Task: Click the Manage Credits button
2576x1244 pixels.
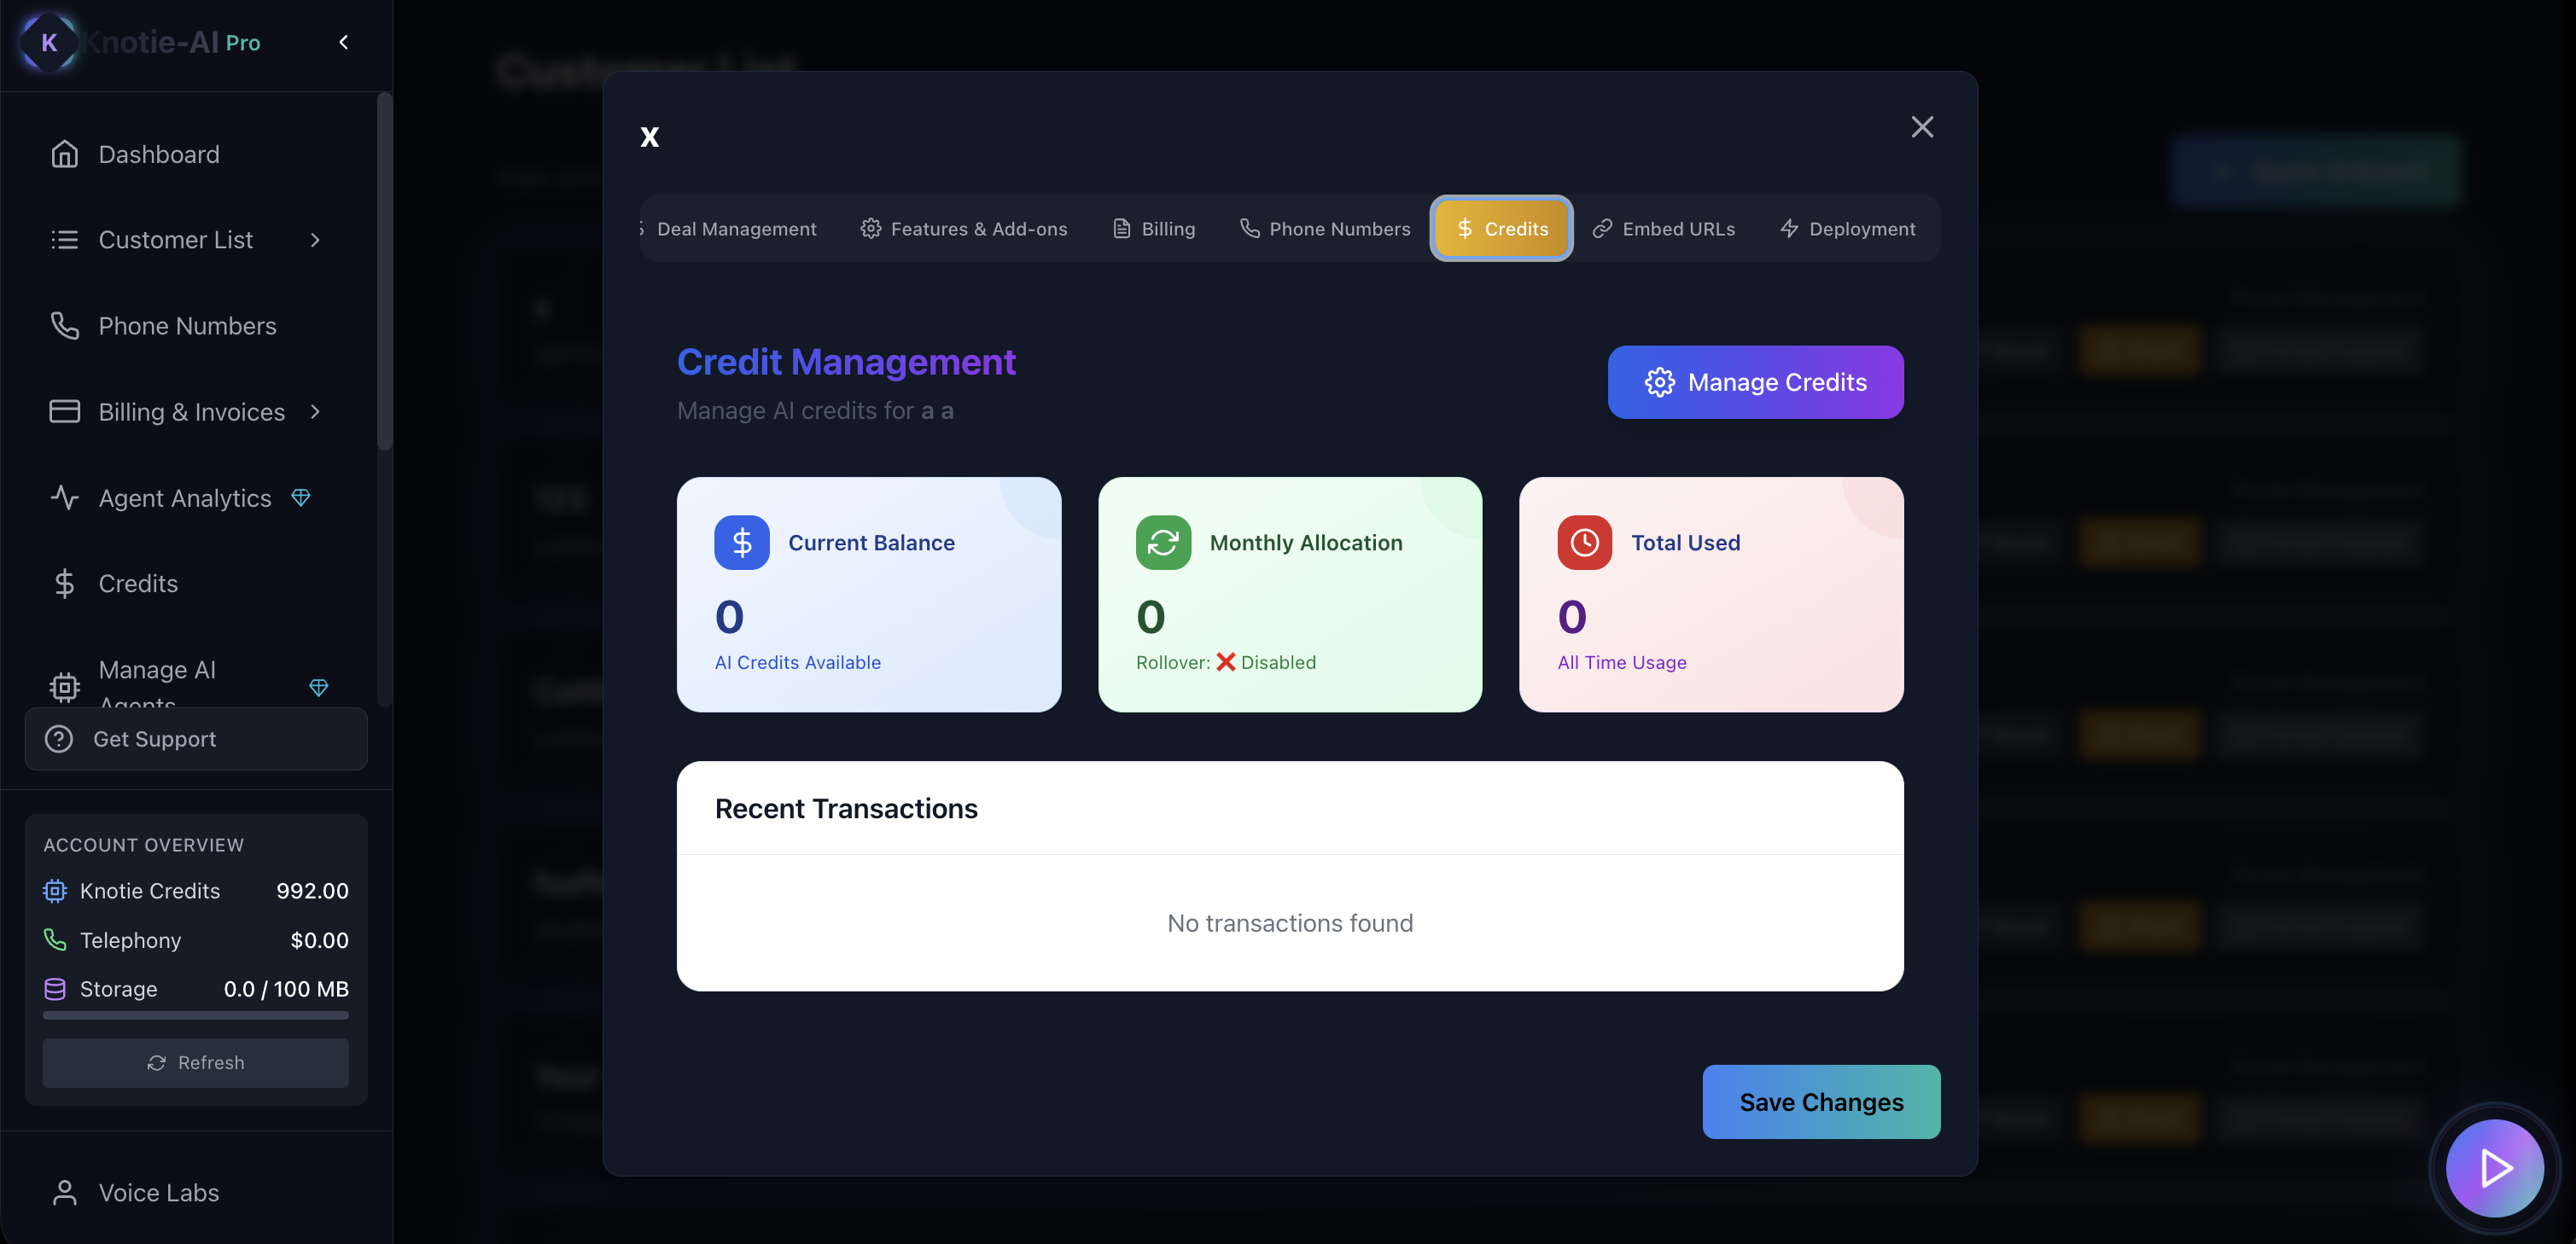Action: pyautogui.click(x=1755, y=382)
